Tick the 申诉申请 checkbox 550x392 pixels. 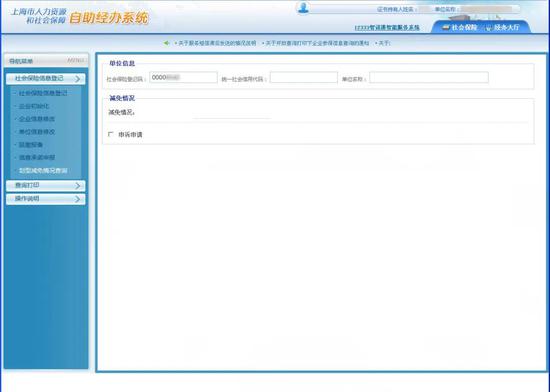111,134
